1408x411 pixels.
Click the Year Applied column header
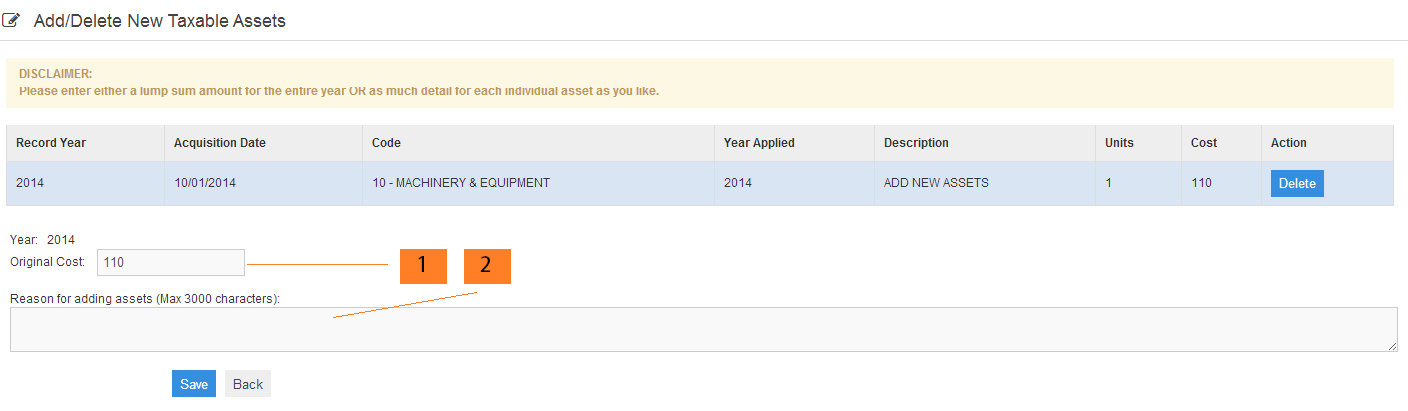(x=759, y=143)
